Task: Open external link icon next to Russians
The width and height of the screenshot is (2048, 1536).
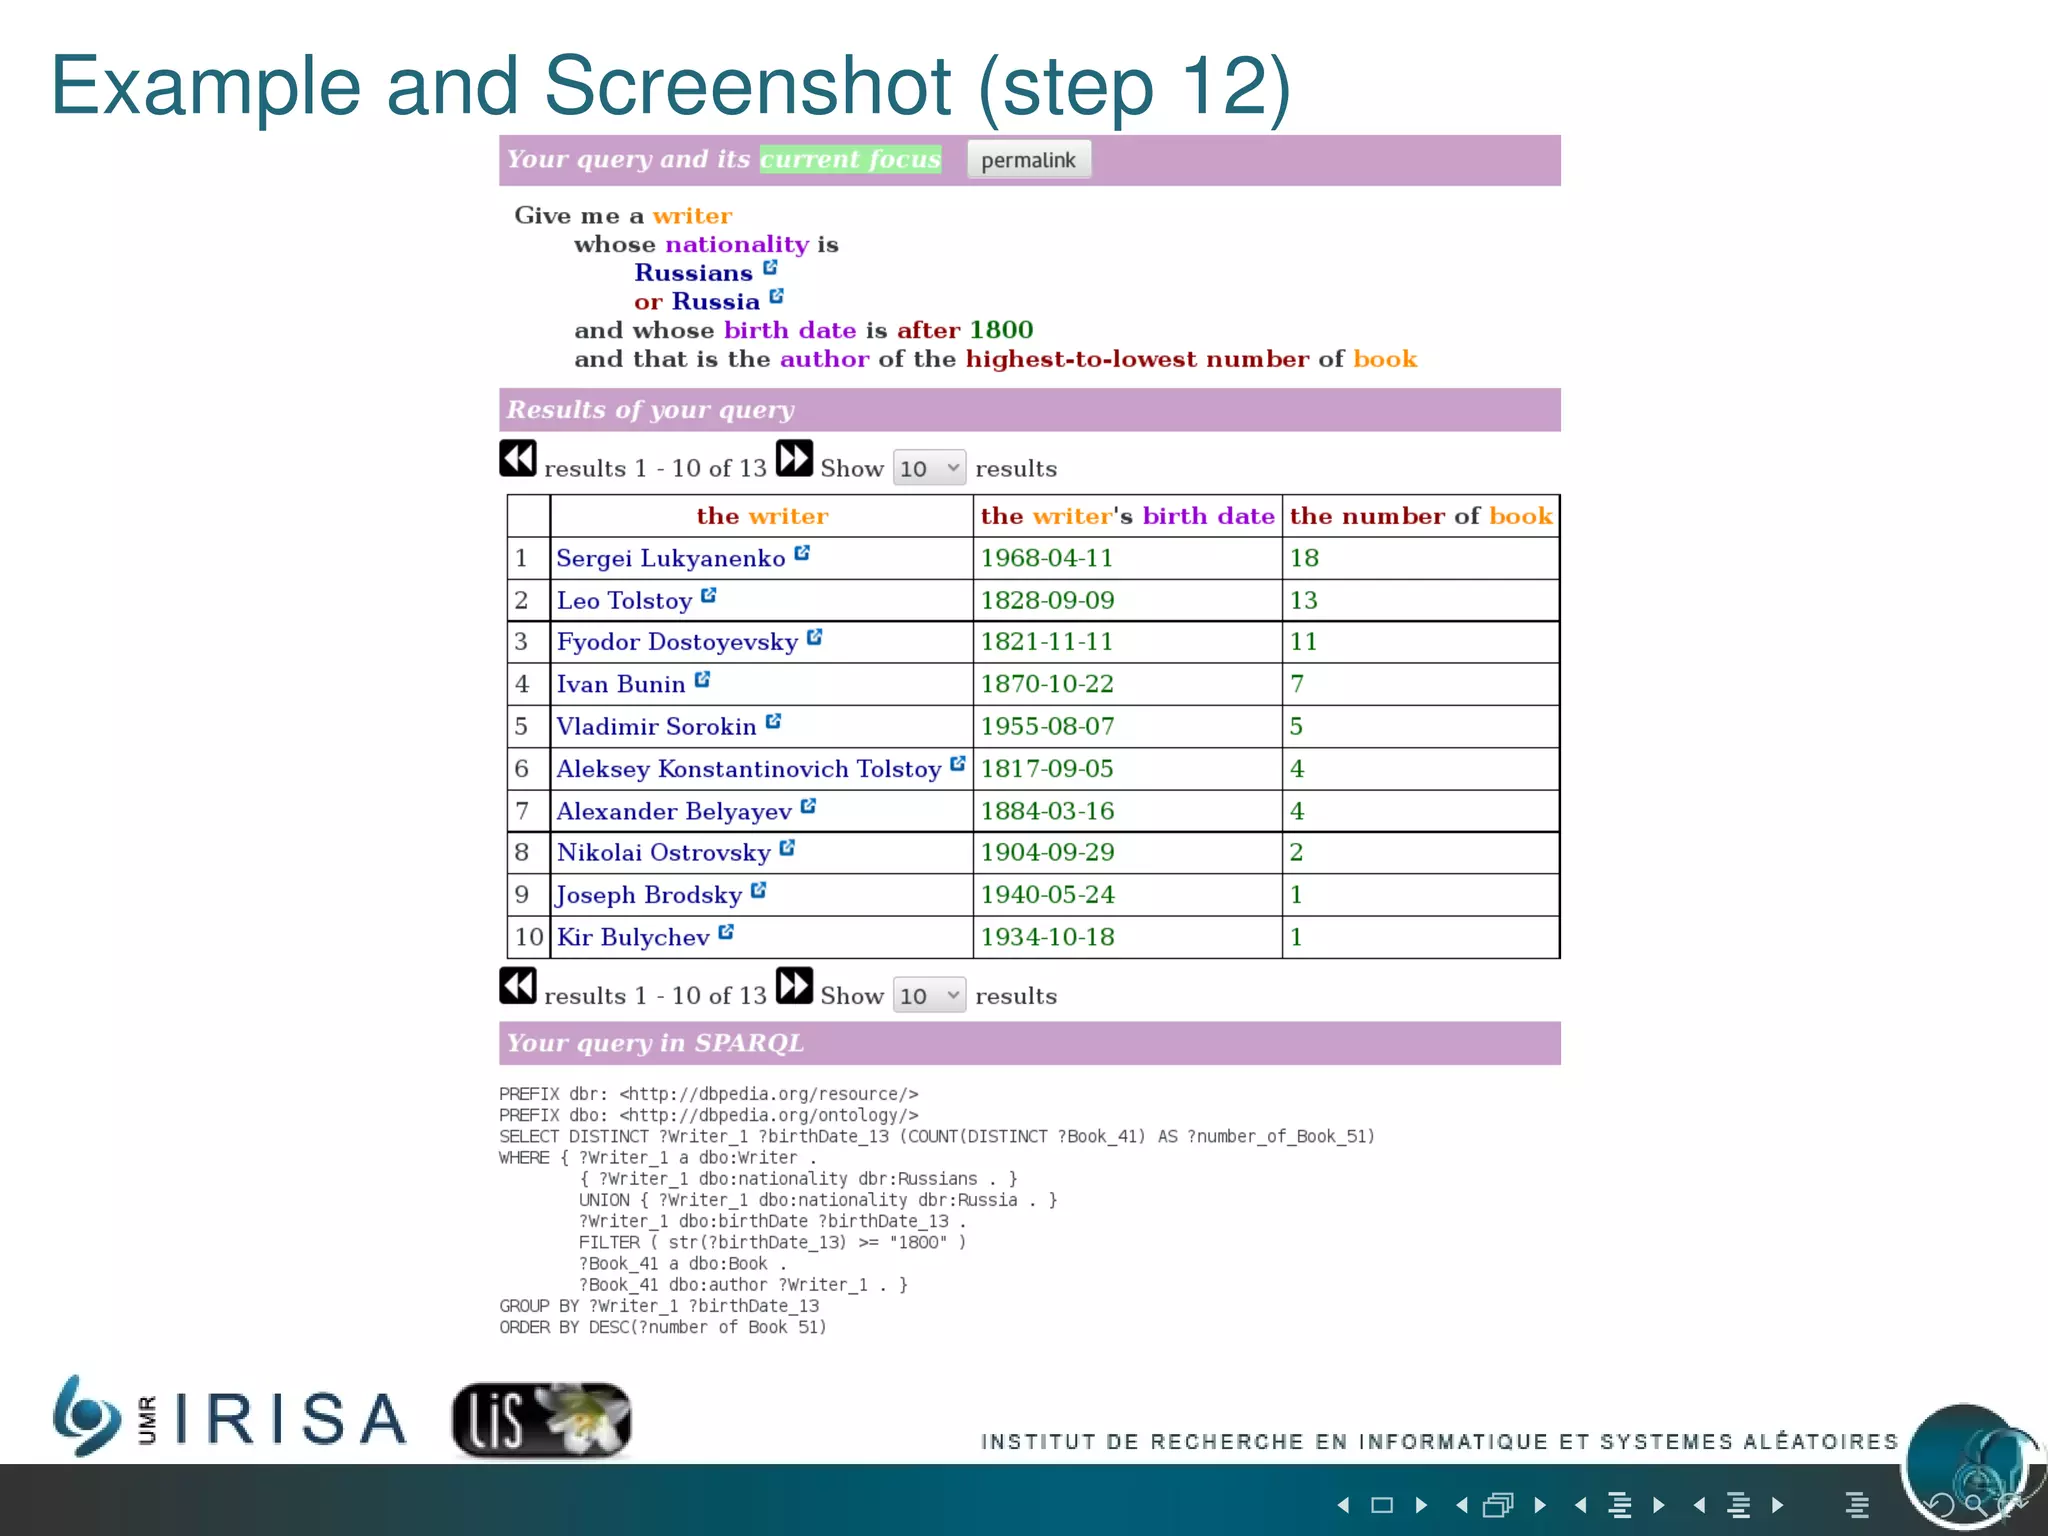Action: pos(770,268)
